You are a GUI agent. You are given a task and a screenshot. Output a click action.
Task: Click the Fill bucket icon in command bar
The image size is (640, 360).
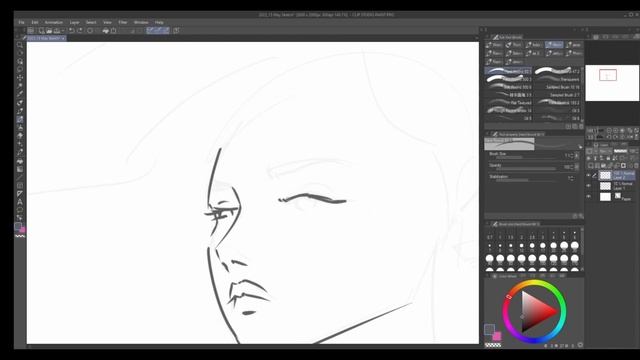106,31
